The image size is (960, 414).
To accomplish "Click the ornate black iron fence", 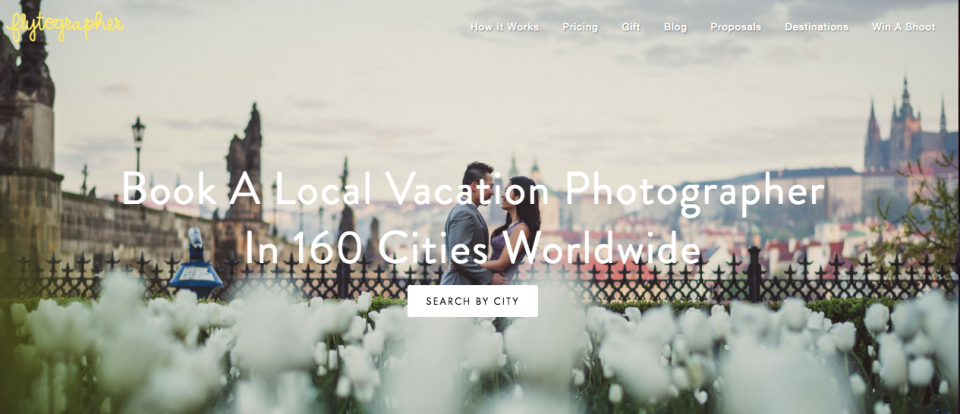I will [480, 274].
